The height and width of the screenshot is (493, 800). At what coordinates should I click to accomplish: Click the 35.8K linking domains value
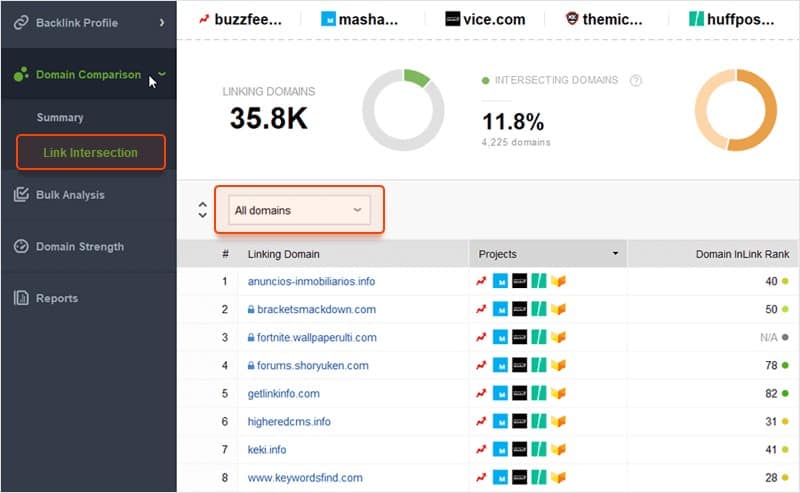tap(268, 118)
